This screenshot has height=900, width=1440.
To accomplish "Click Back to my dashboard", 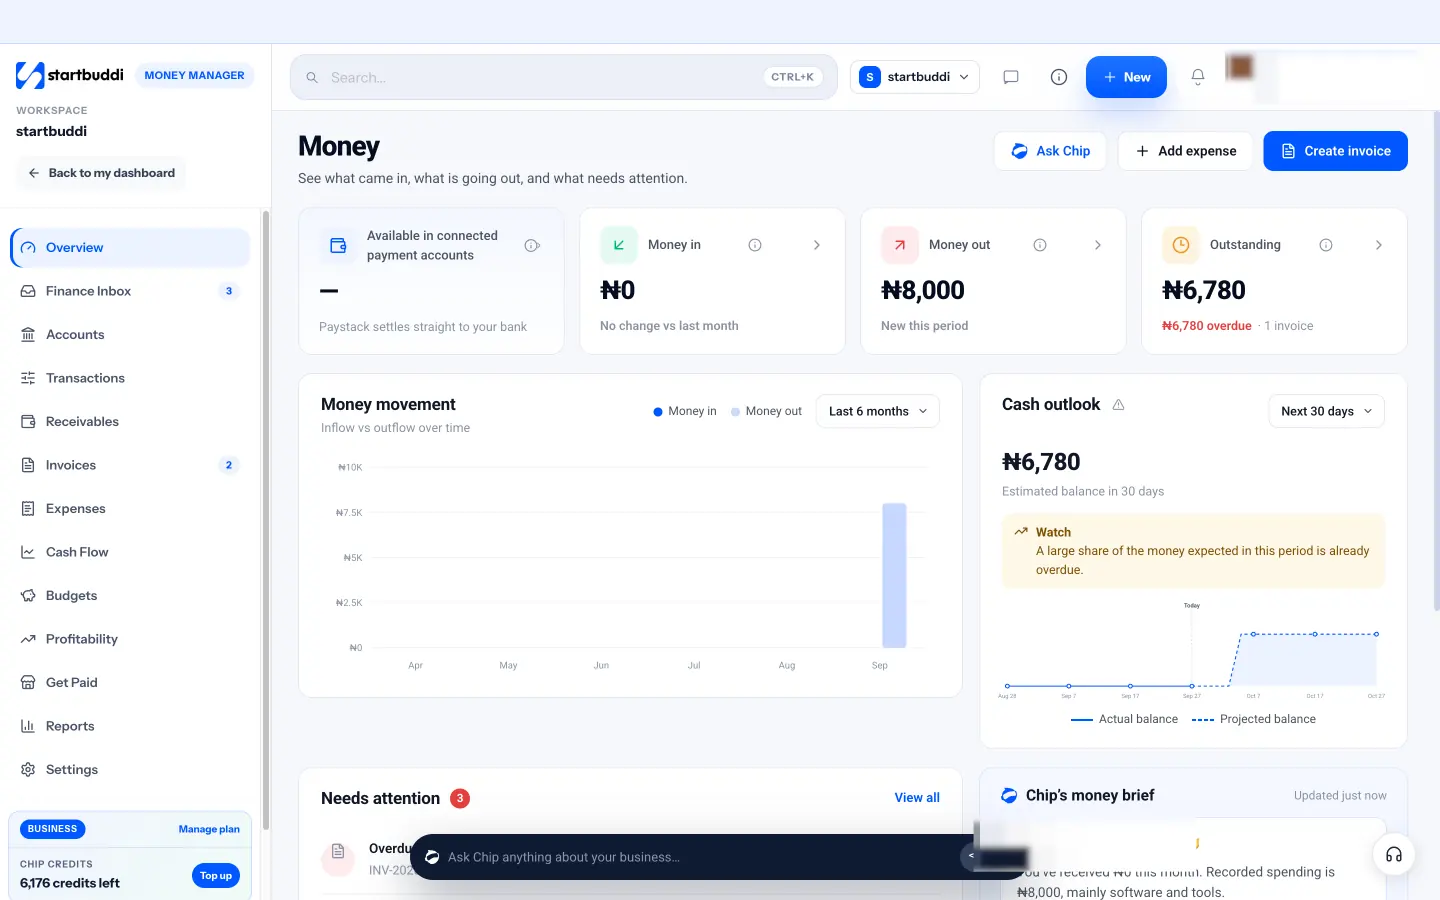I will point(101,173).
